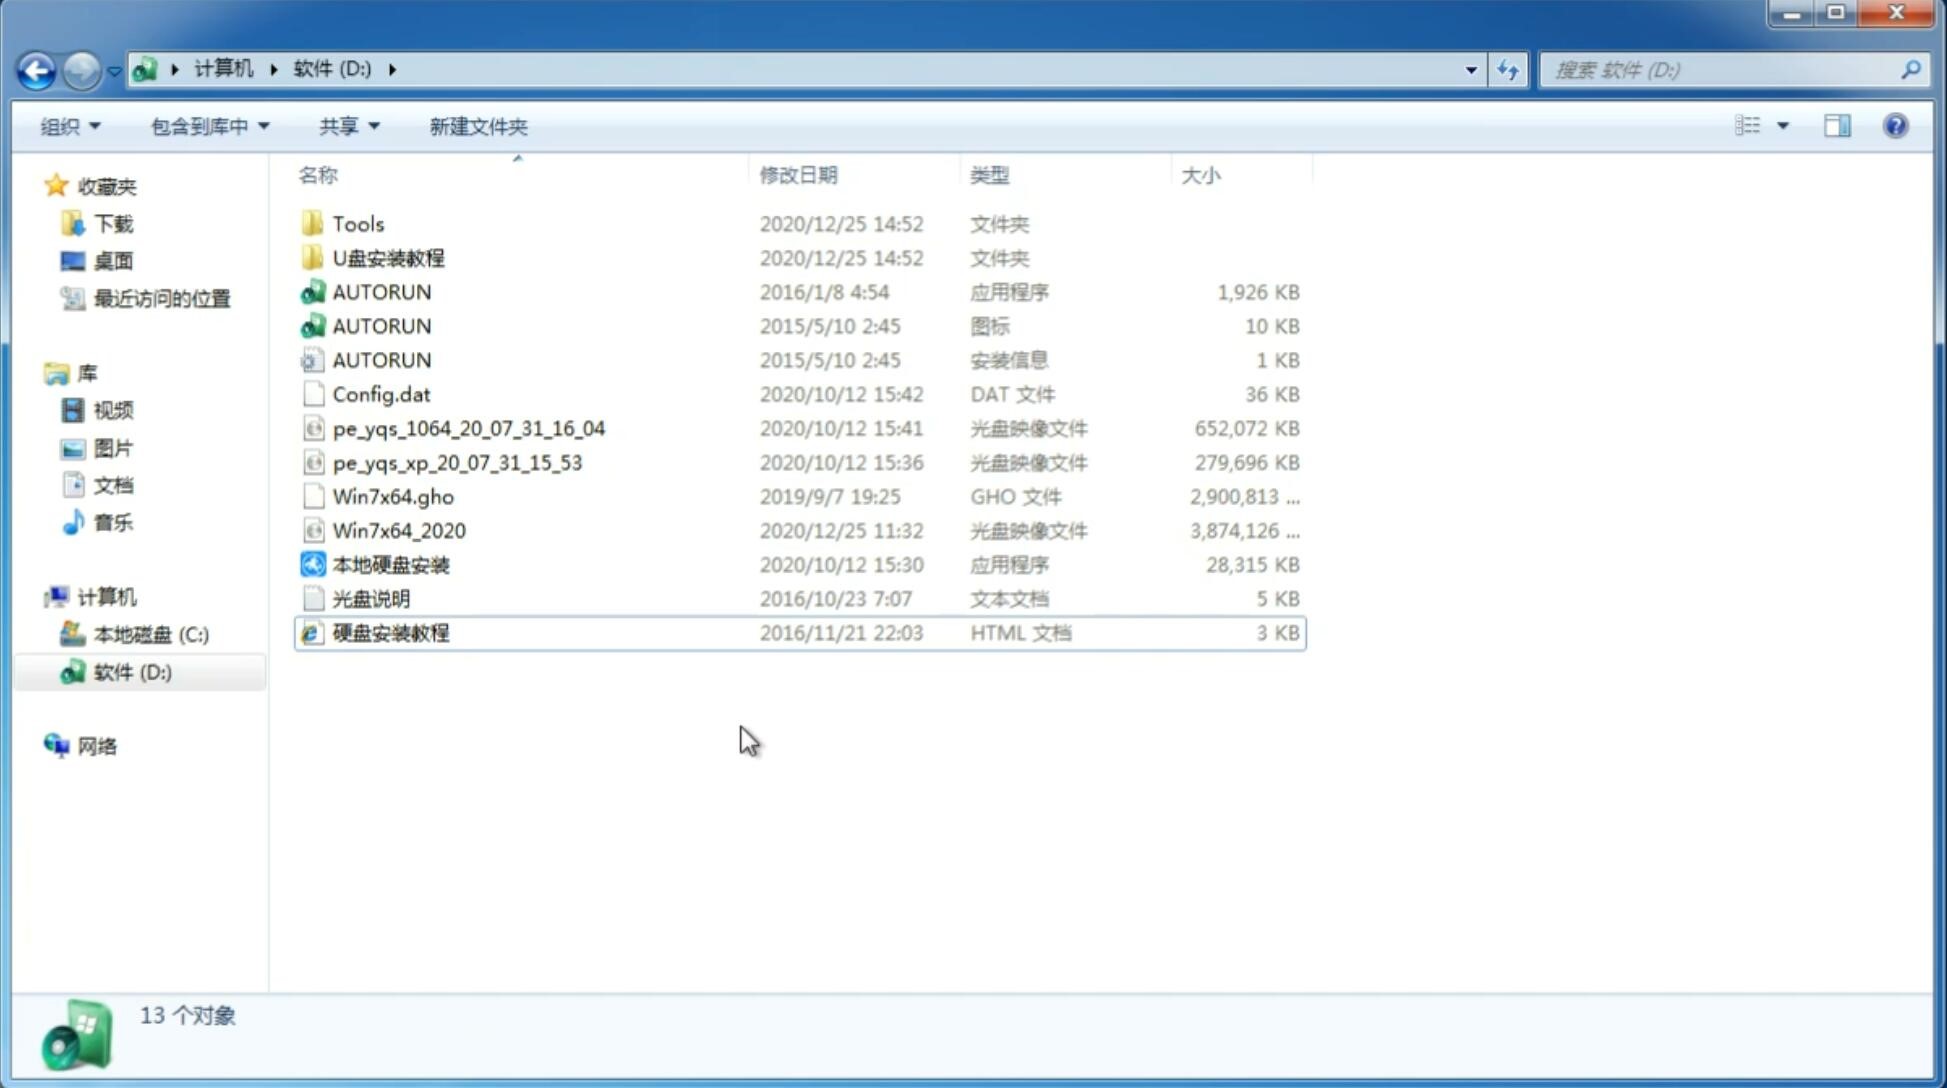1947x1088 pixels.
Task: Click 包含到库中 dropdown button
Action: click(207, 126)
